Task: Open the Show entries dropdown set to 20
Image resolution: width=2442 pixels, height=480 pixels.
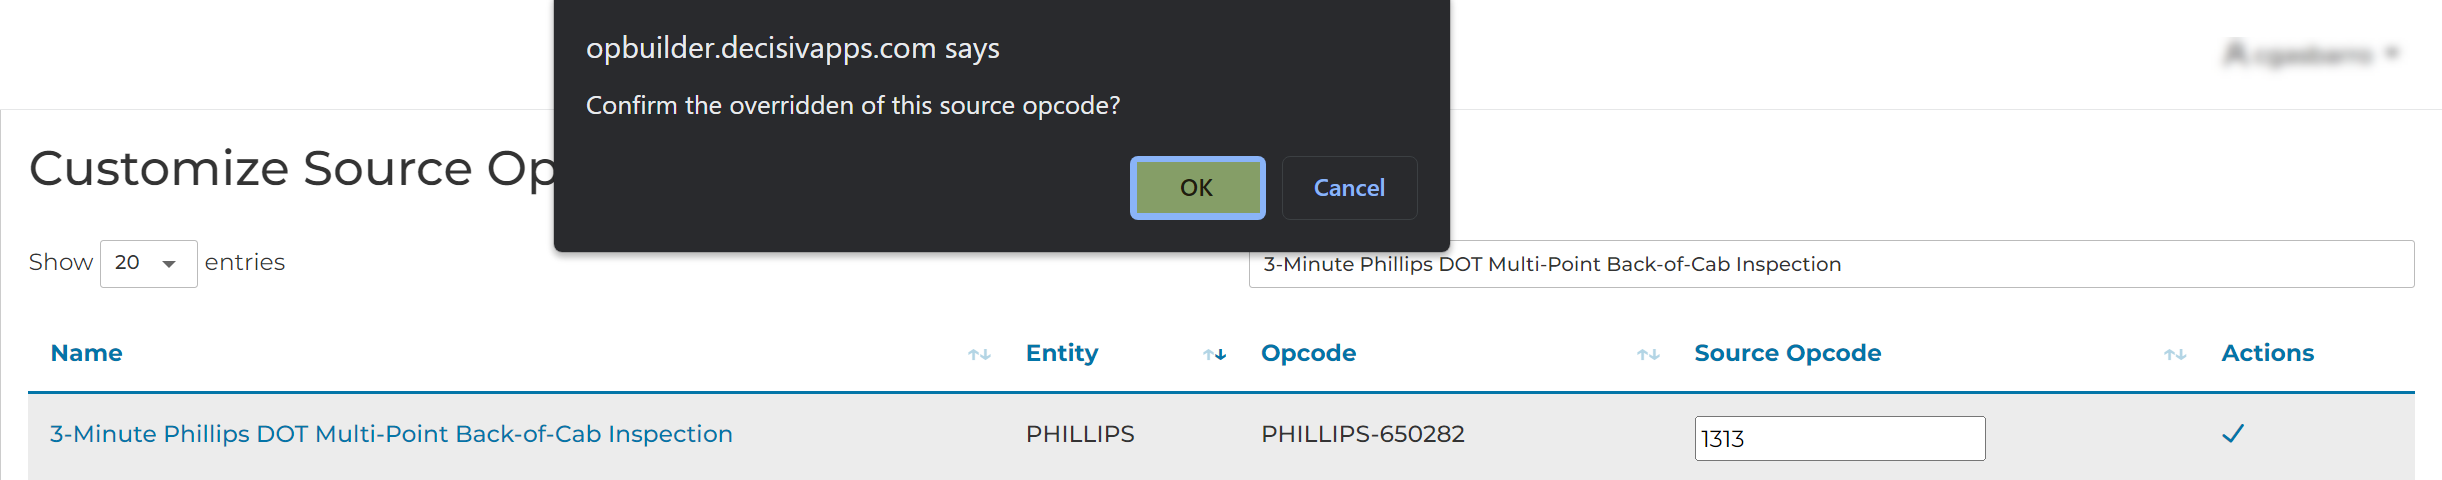Action: point(148,263)
